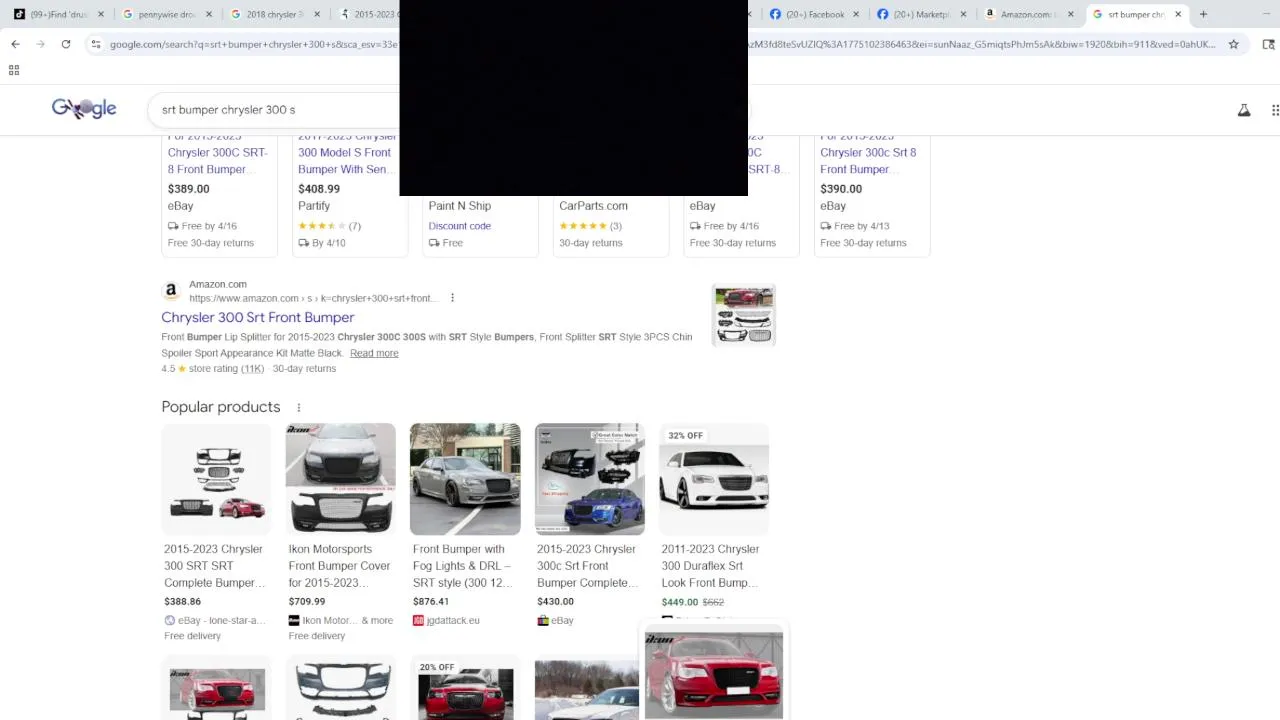Open 'Front Bumper with Fog Lights' product image
The height and width of the screenshot is (720, 1280).
pos(465,479)
